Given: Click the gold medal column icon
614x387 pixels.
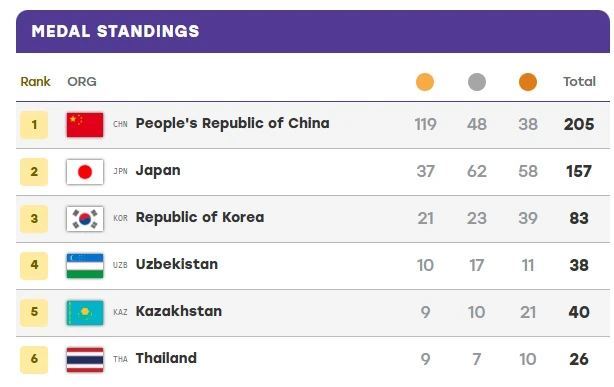Looking at the screenshot, I should coord(425,82).
